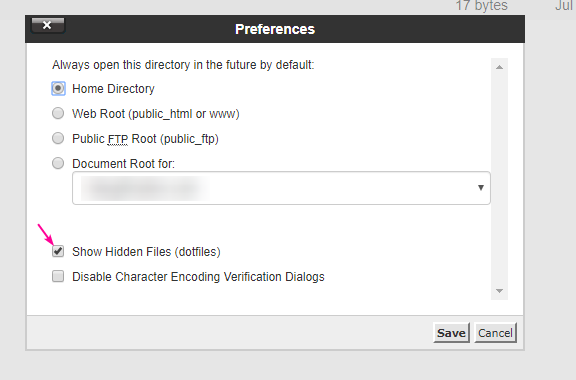The height and width of the screenshot is (380, 576).
Task: Click the Public FTP Root label
Action: point(145,139)
